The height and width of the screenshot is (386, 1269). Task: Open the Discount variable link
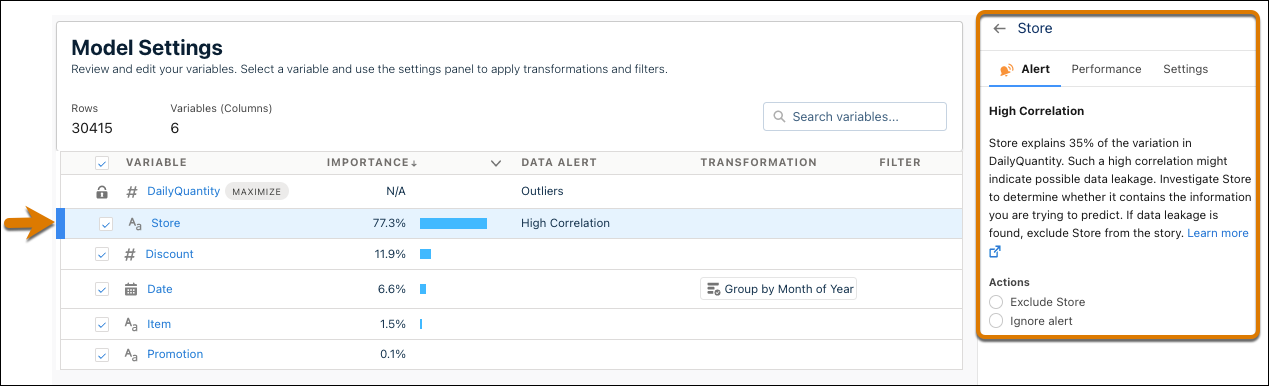(170, 254)
